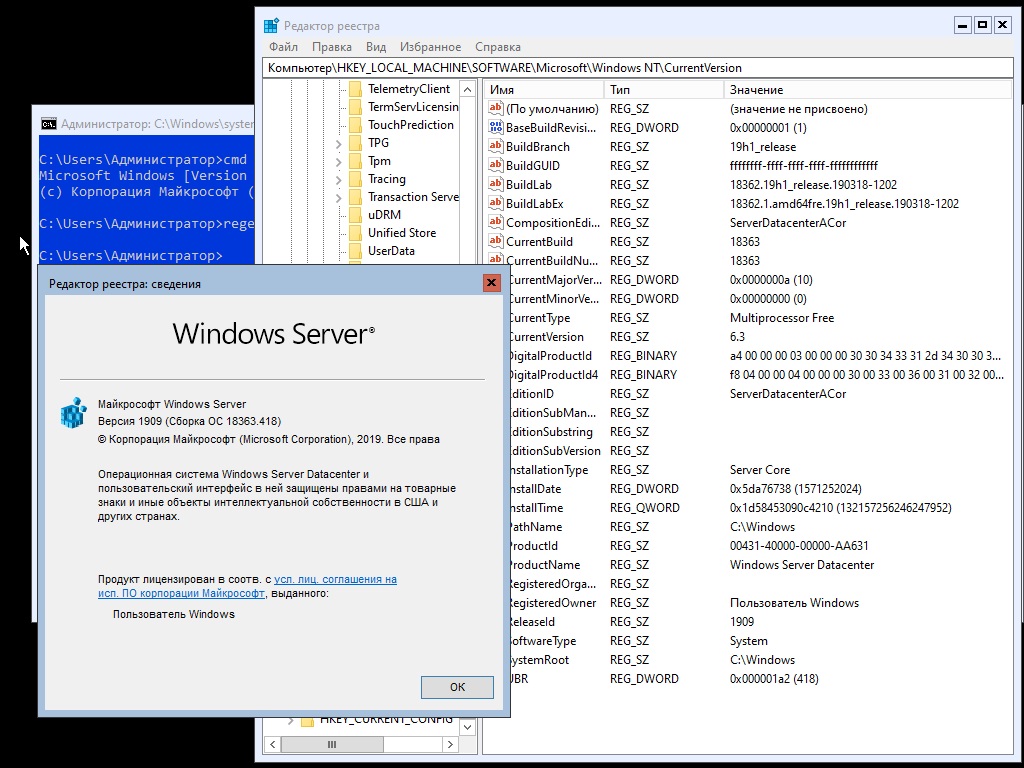Expand the HKEY_CURRENT_CONFIG hive

(291, 720)
